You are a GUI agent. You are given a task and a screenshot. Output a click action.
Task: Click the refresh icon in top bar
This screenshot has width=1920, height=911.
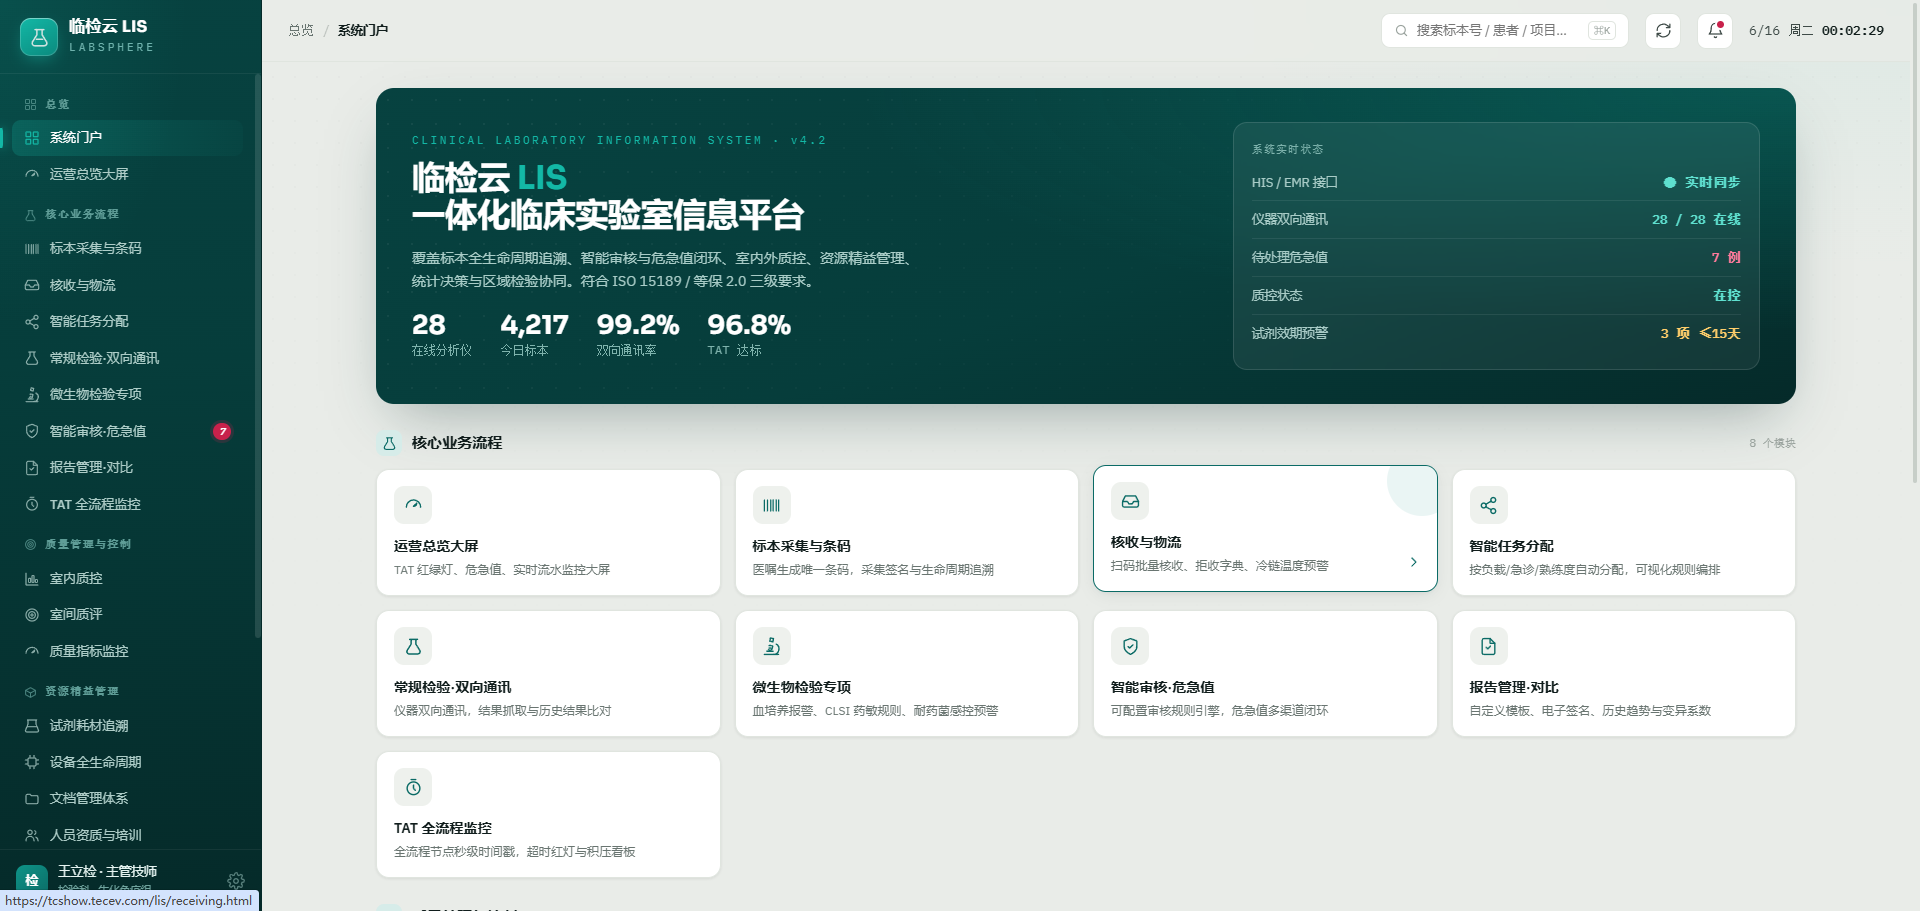[1663, 31]
